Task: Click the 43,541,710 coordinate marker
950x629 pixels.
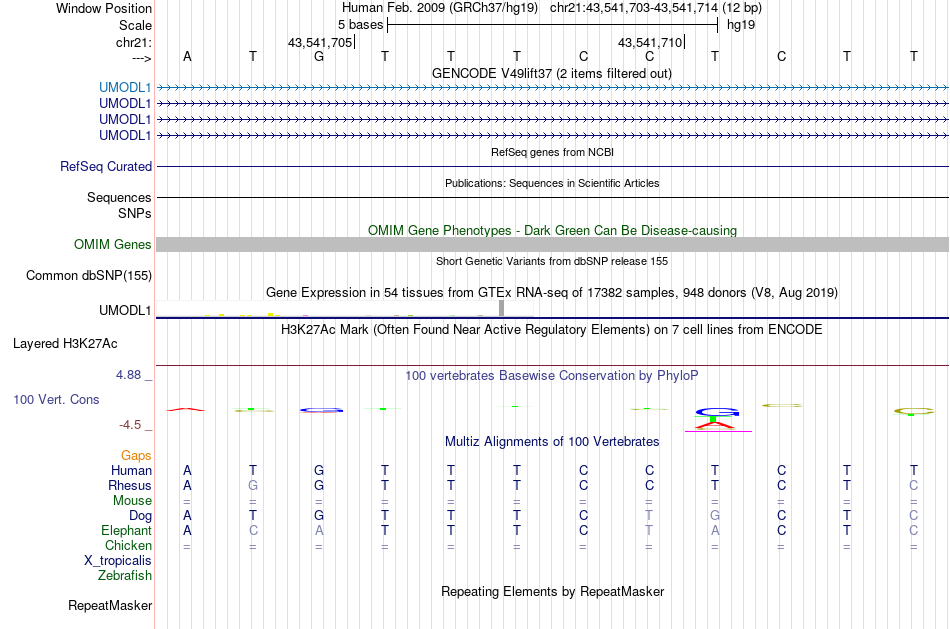Action: pyautogui.click(x=650, y=42)
